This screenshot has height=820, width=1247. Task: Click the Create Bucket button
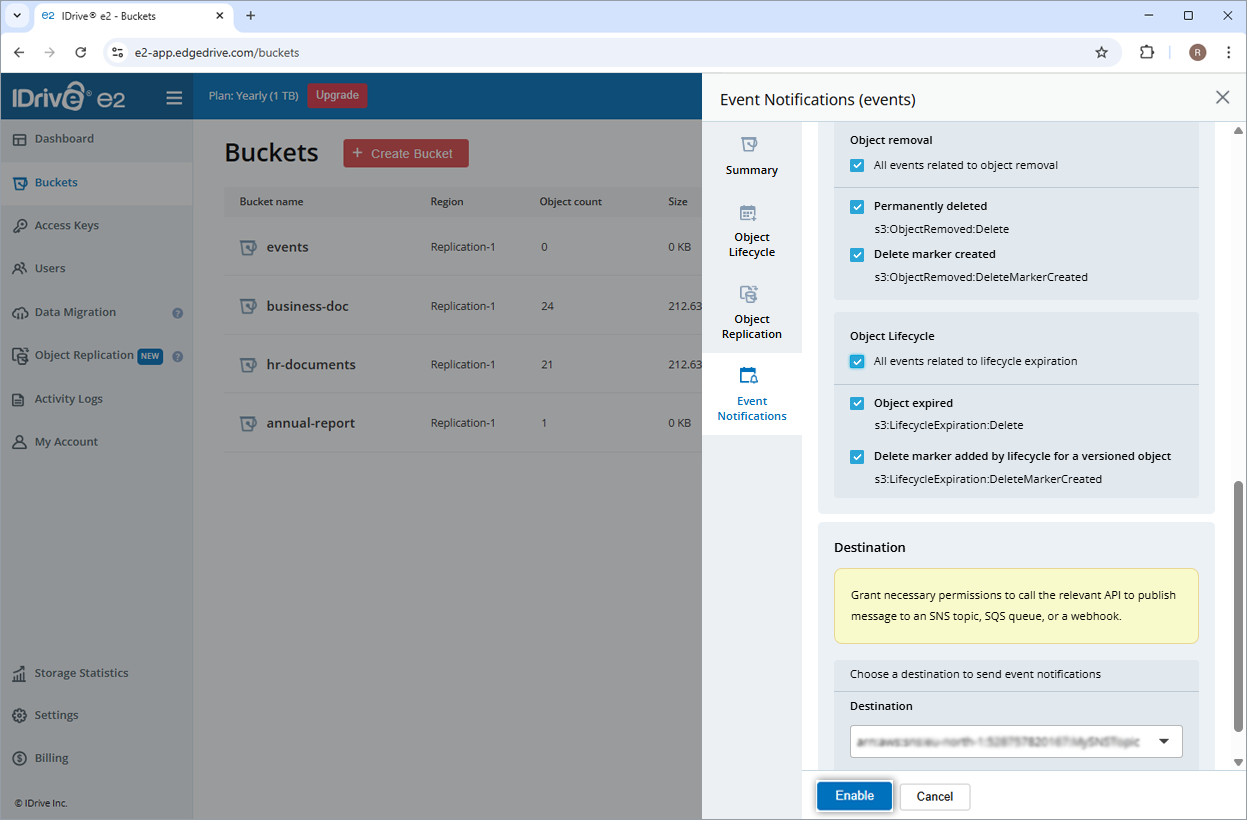pos(406,153)
